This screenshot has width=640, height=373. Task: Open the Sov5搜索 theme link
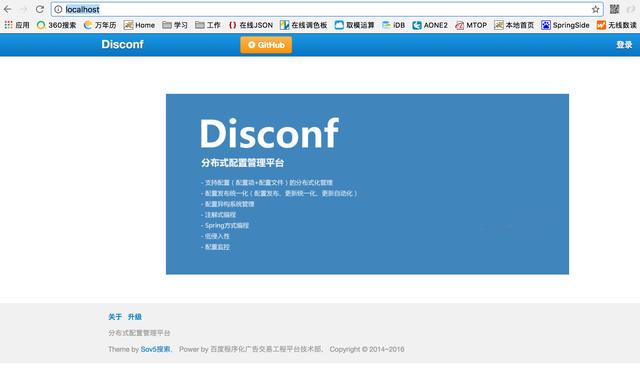[155, 349]
